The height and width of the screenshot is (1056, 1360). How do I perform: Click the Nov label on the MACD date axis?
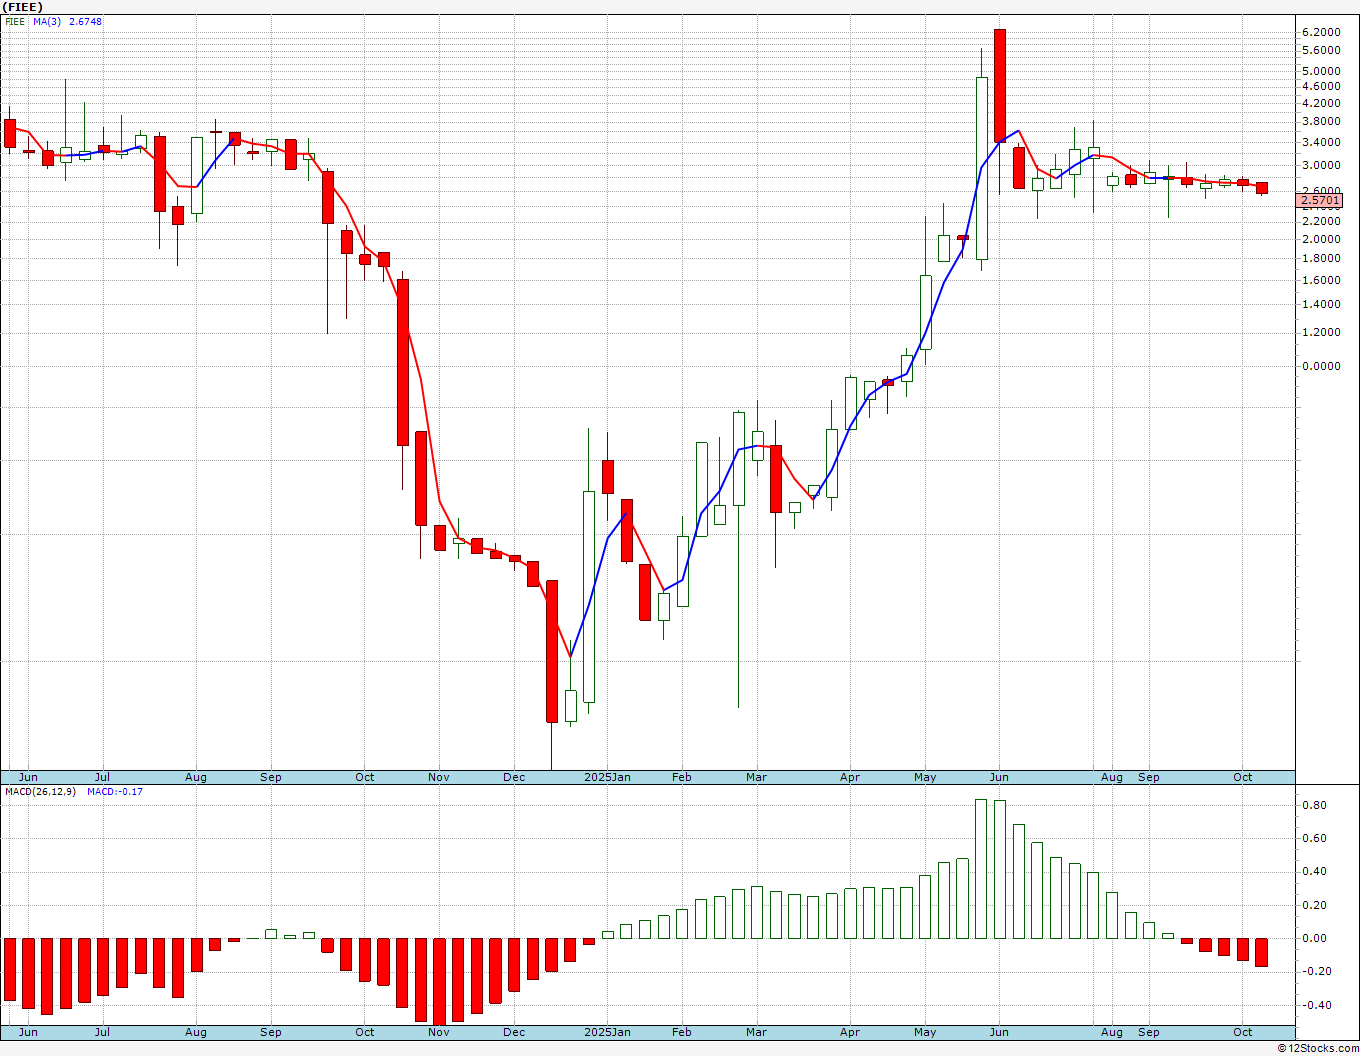[x=438, y=1032]
